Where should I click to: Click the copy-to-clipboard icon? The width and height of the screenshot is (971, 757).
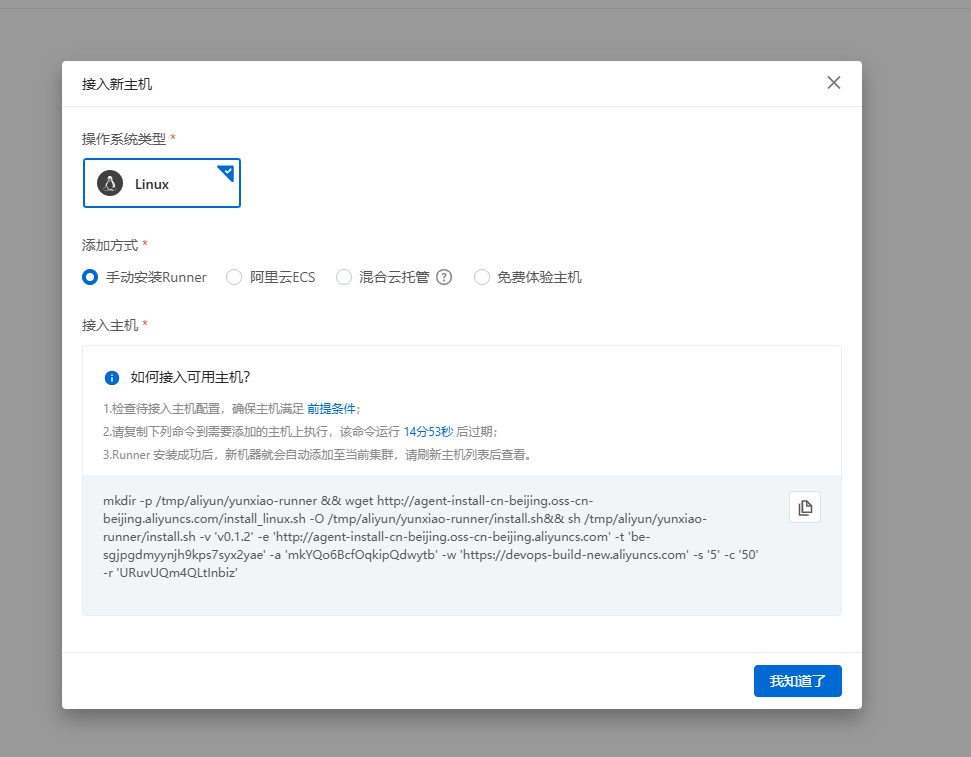(x=805, y=507)
